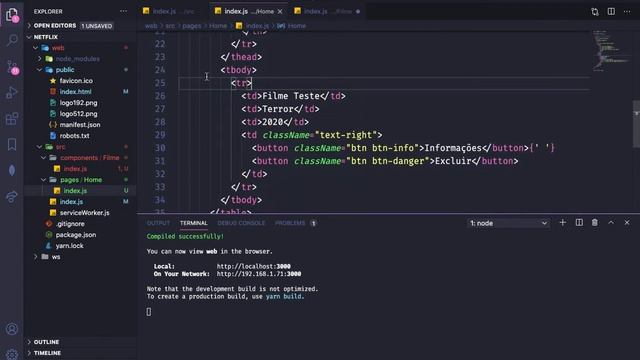Screen dimensions: 640x360
Task: Open the Manage settings gear
Action: pyautogui.click(x=12, y=353)
